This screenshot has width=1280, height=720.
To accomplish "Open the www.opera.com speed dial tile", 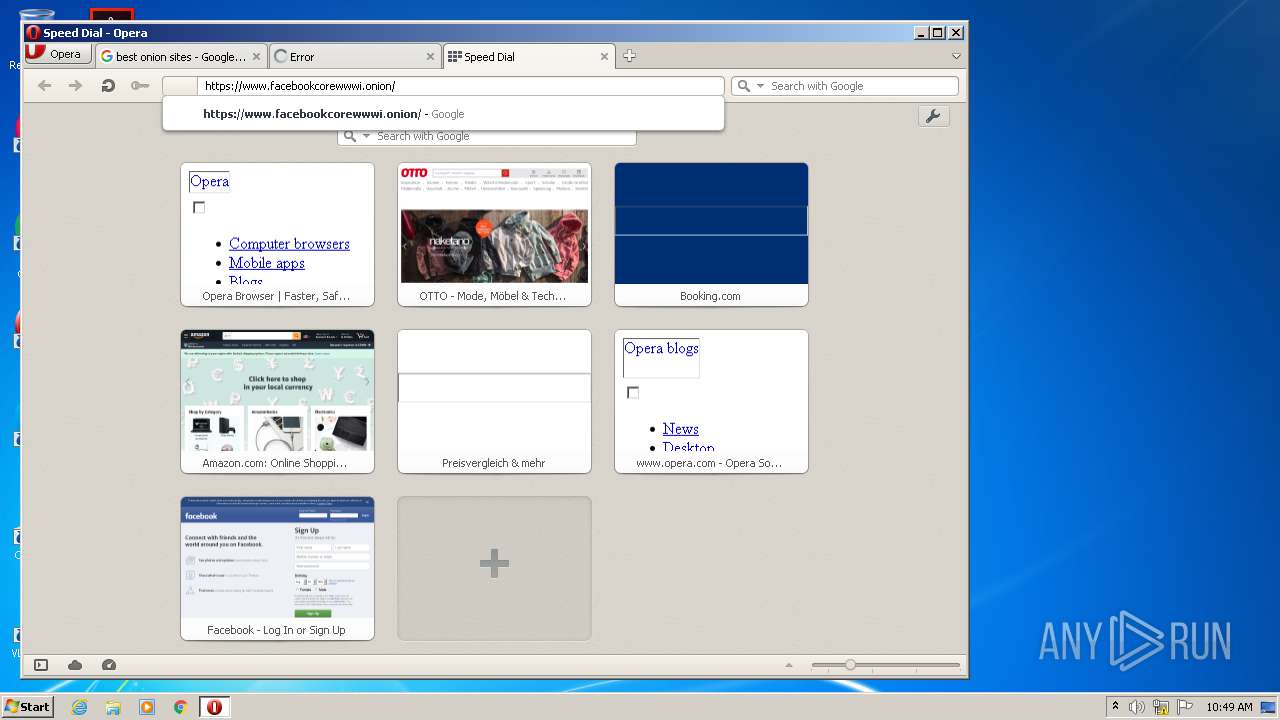I will click(x=711, y=401).
